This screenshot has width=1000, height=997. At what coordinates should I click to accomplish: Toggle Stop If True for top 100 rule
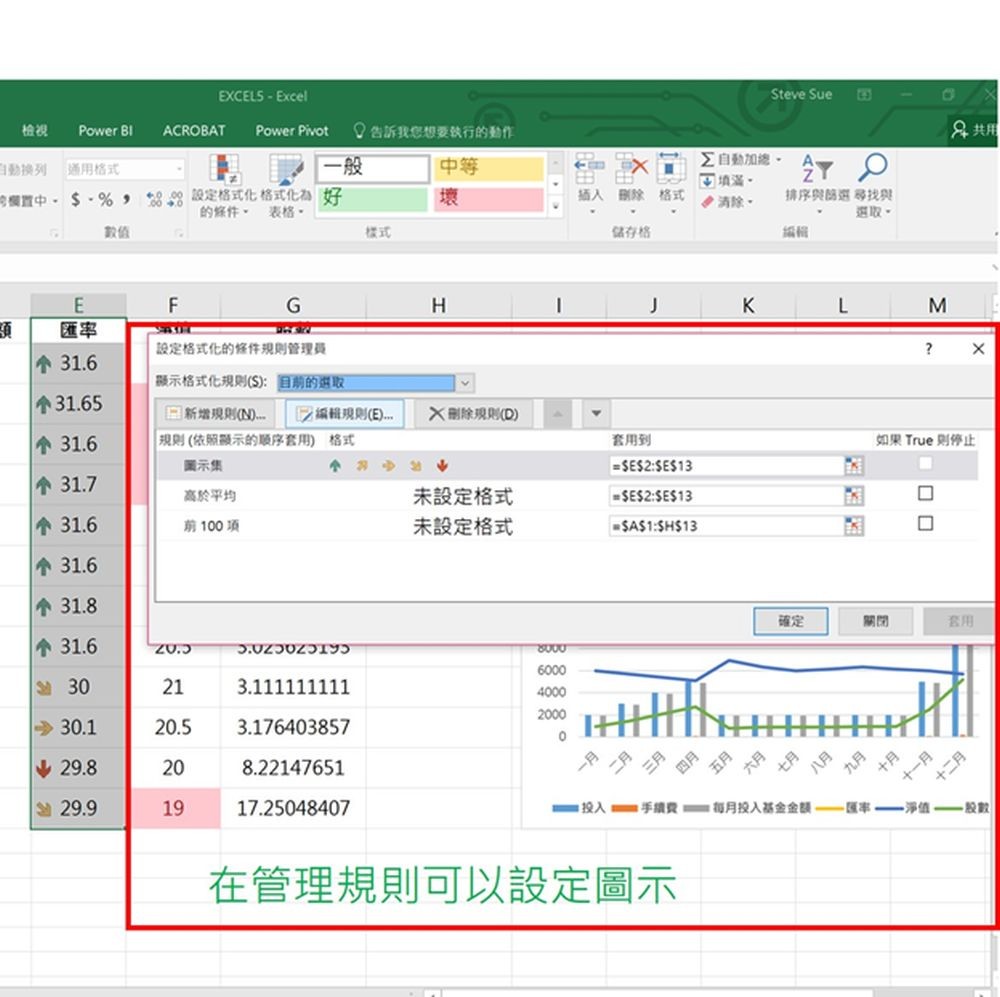(925, 524)
